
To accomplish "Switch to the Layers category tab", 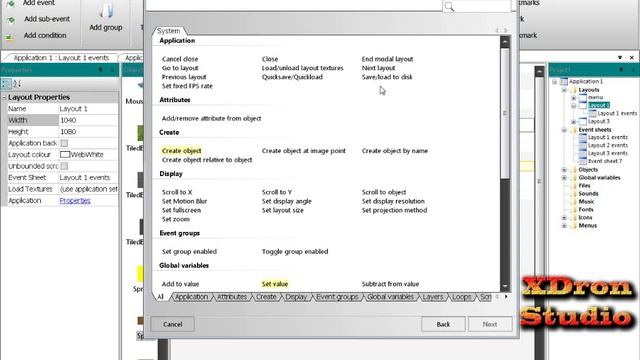I will (x=433, y=297).
